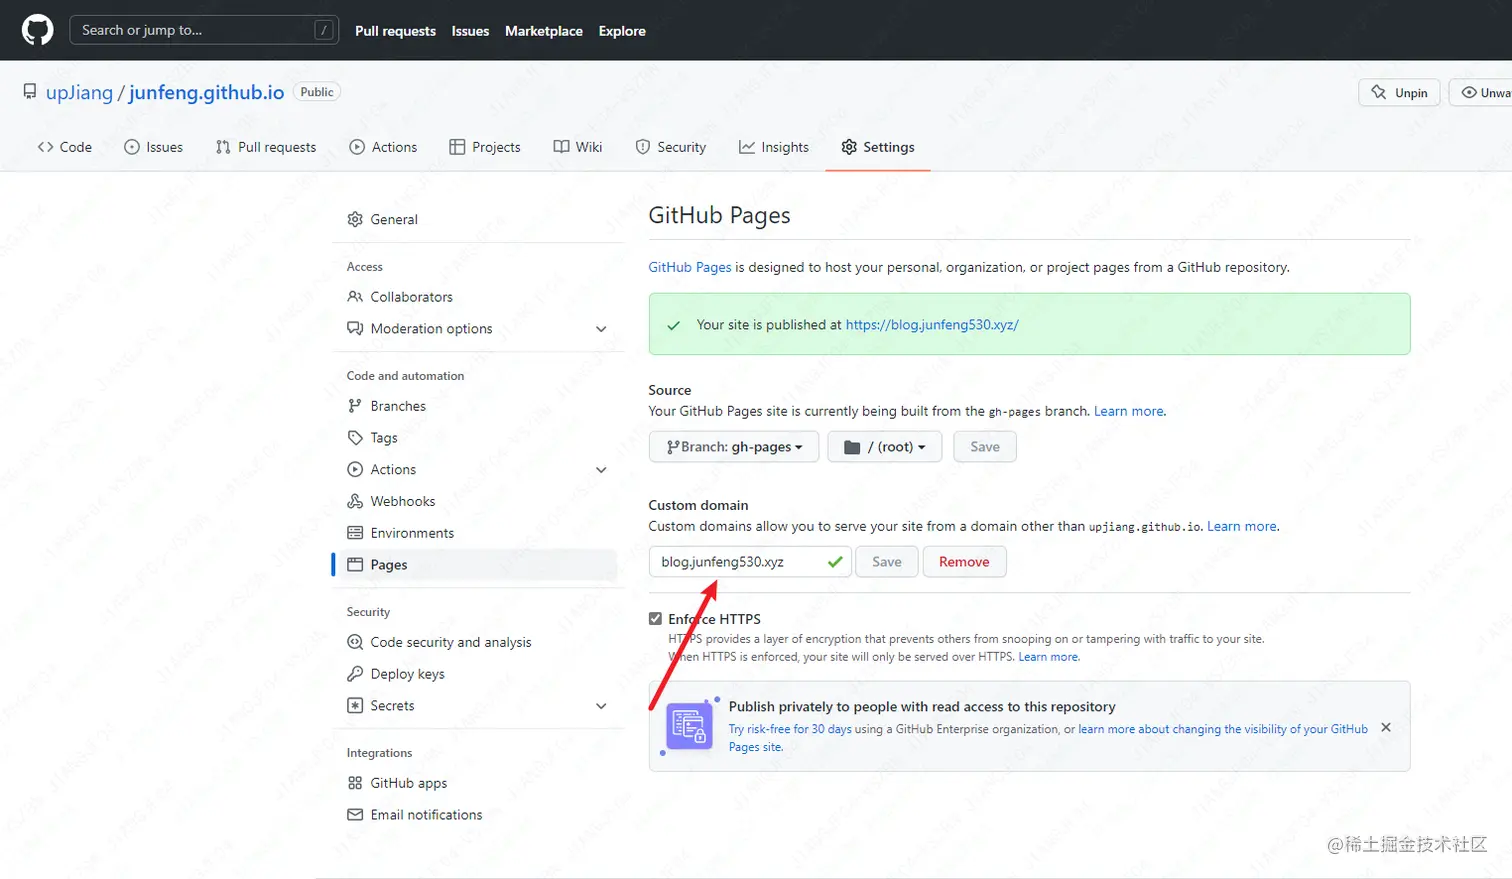This screenshot has height=879, width=1512.
Task: Click the Integrations section heading in the sidebar
Action: point(379,753)
